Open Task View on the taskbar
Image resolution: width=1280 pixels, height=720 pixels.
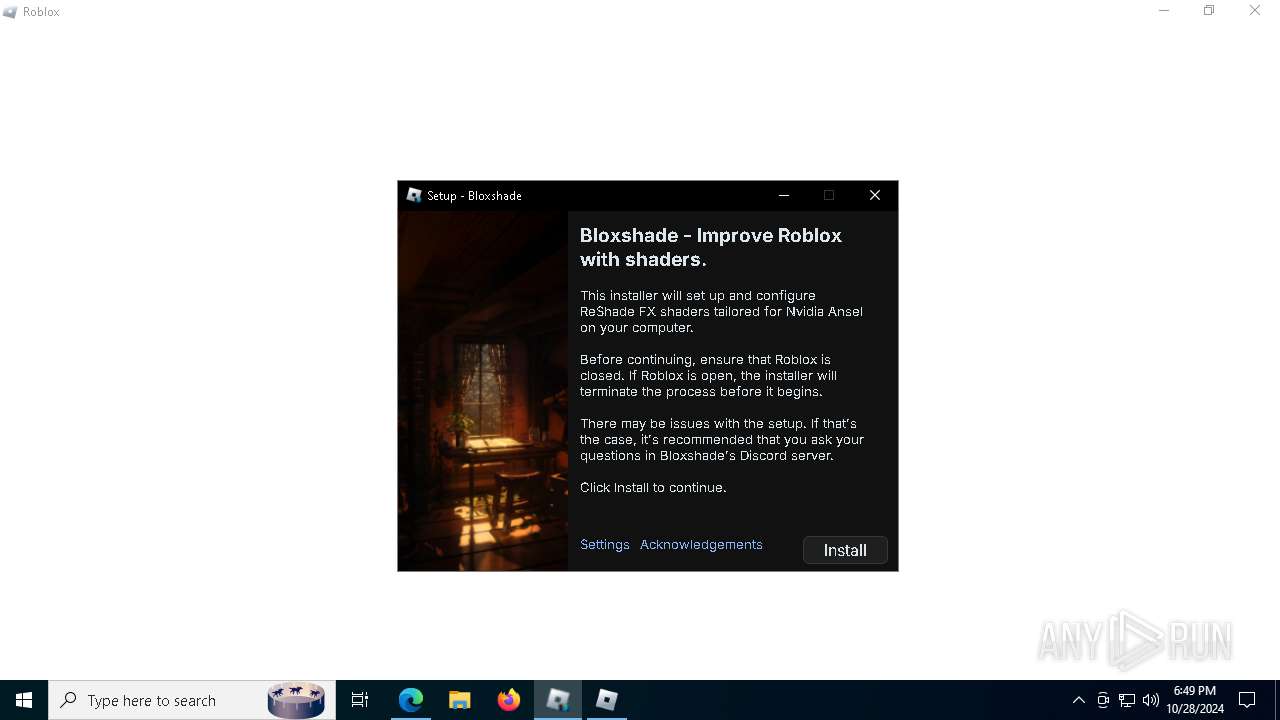point(360,700)
